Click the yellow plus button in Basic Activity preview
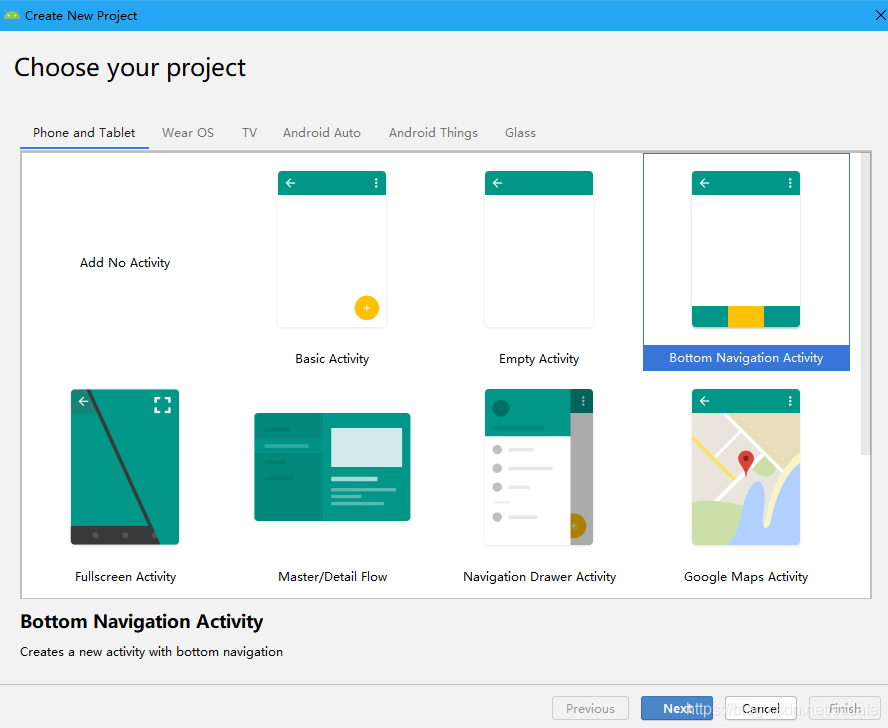The height and width of the screenshot is (728, 888). [366, 308]
